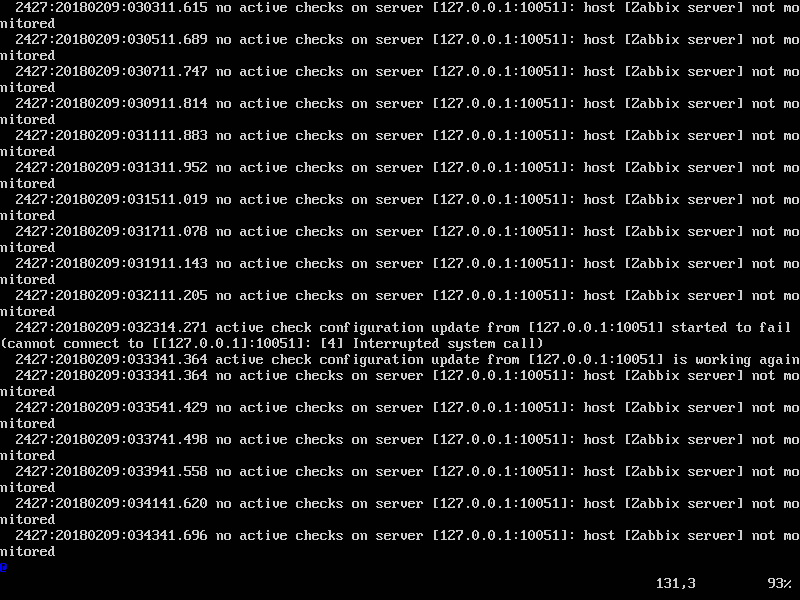Click the 032111.205 log line
This screenshot has height=600, width=800.
(400, 304)
